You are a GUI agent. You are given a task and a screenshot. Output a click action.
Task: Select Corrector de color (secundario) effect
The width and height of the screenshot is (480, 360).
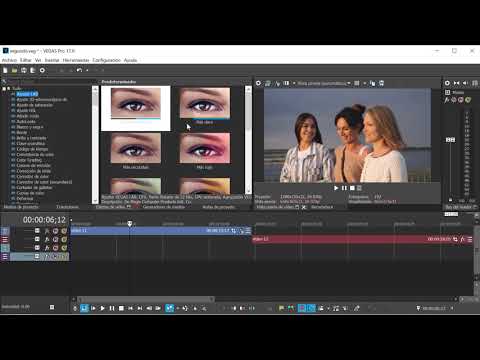(44, 182)
